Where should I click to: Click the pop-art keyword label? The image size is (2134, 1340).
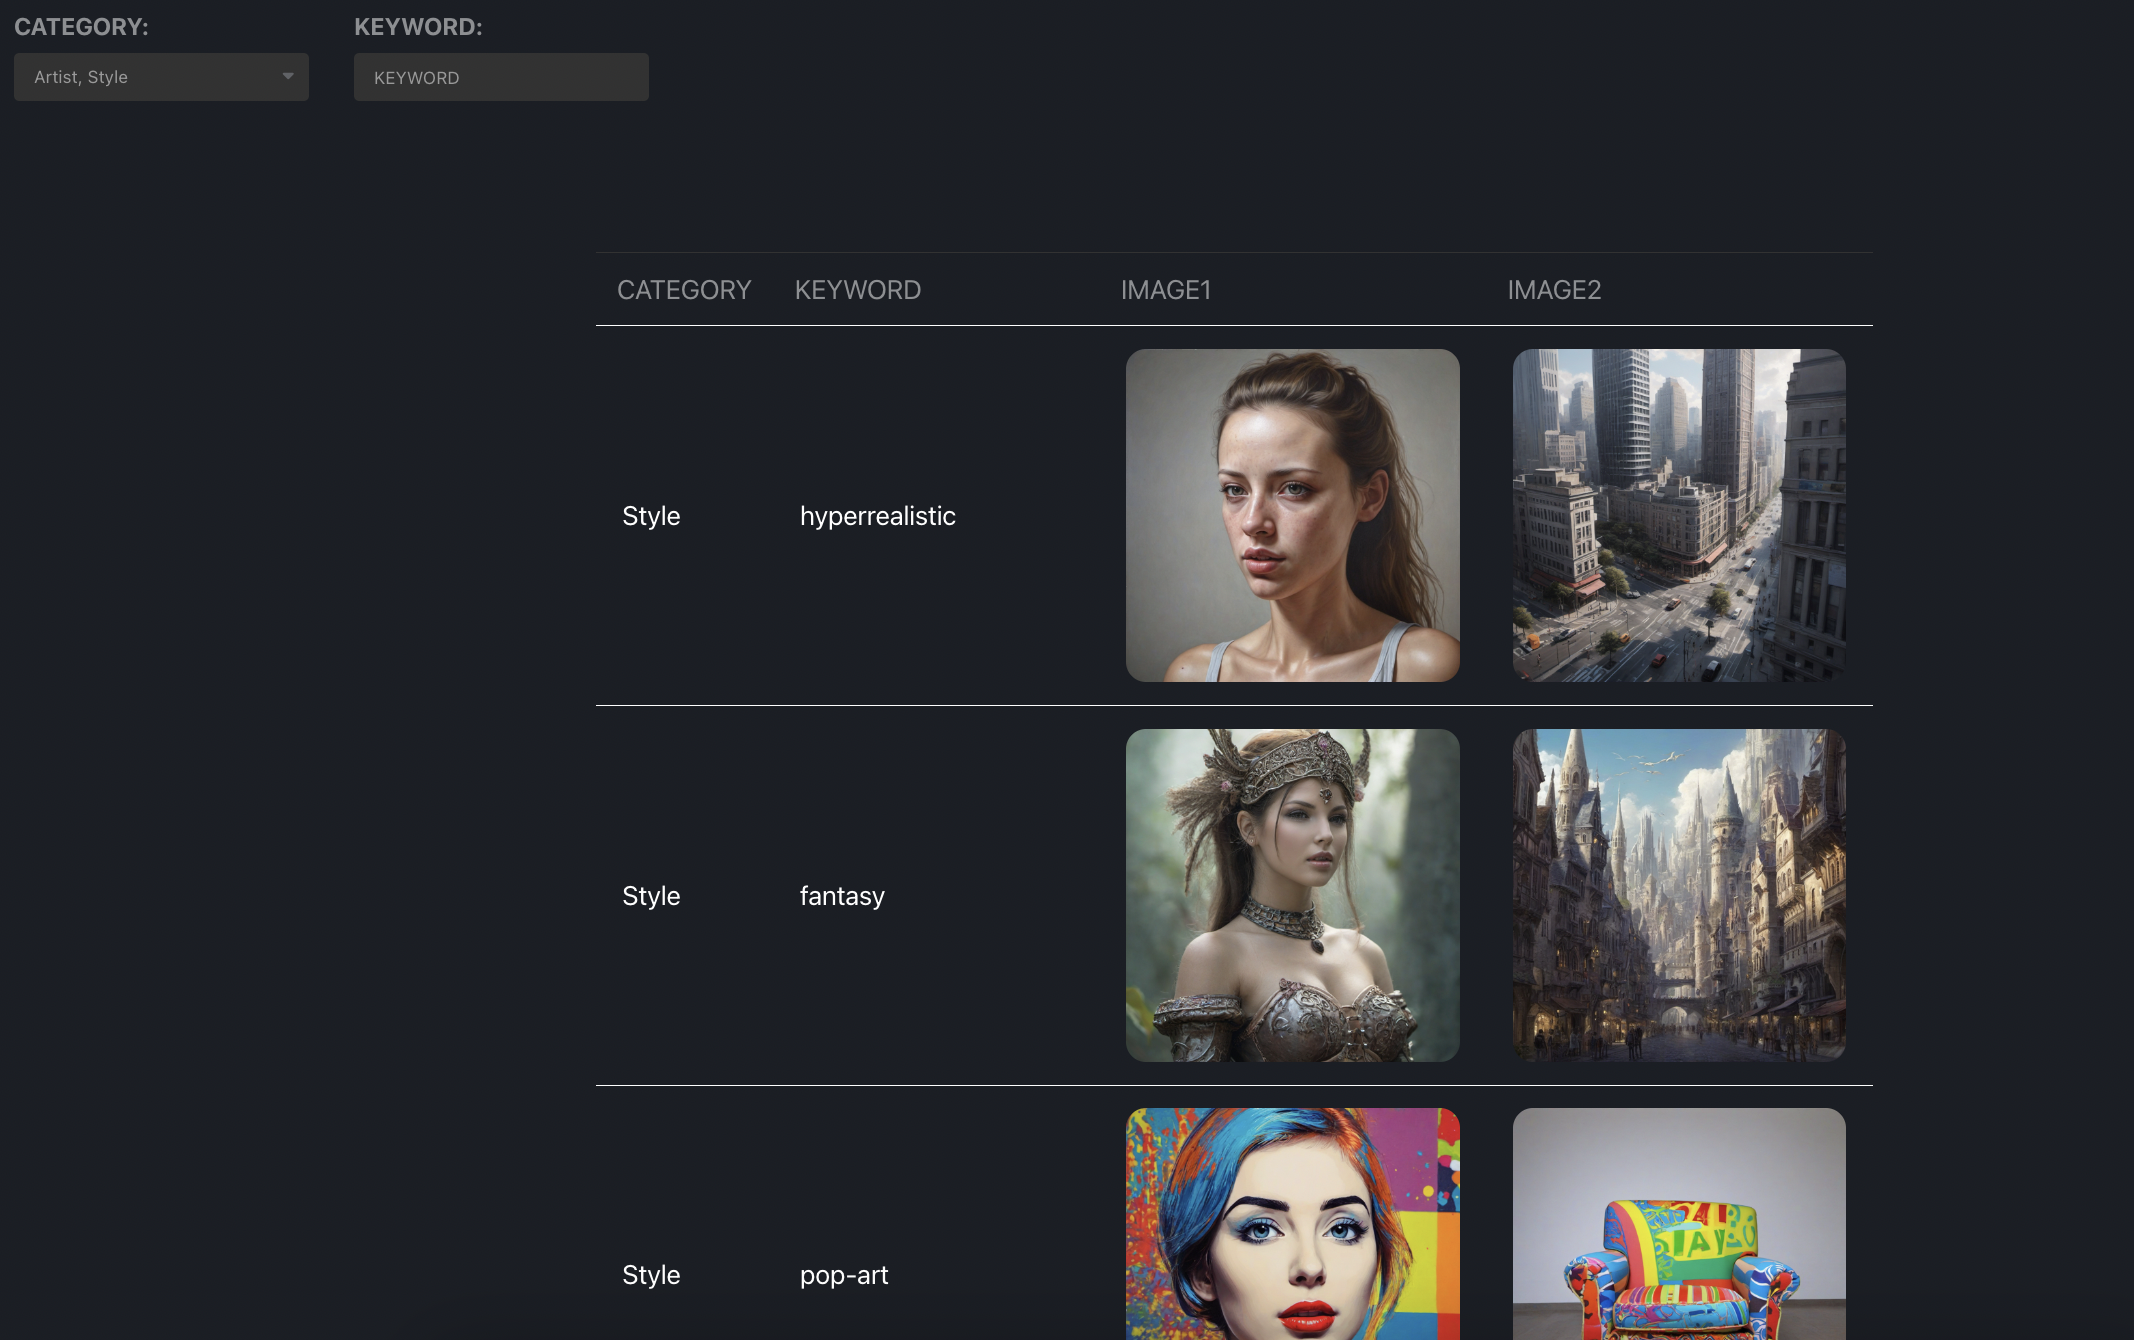843,1275
